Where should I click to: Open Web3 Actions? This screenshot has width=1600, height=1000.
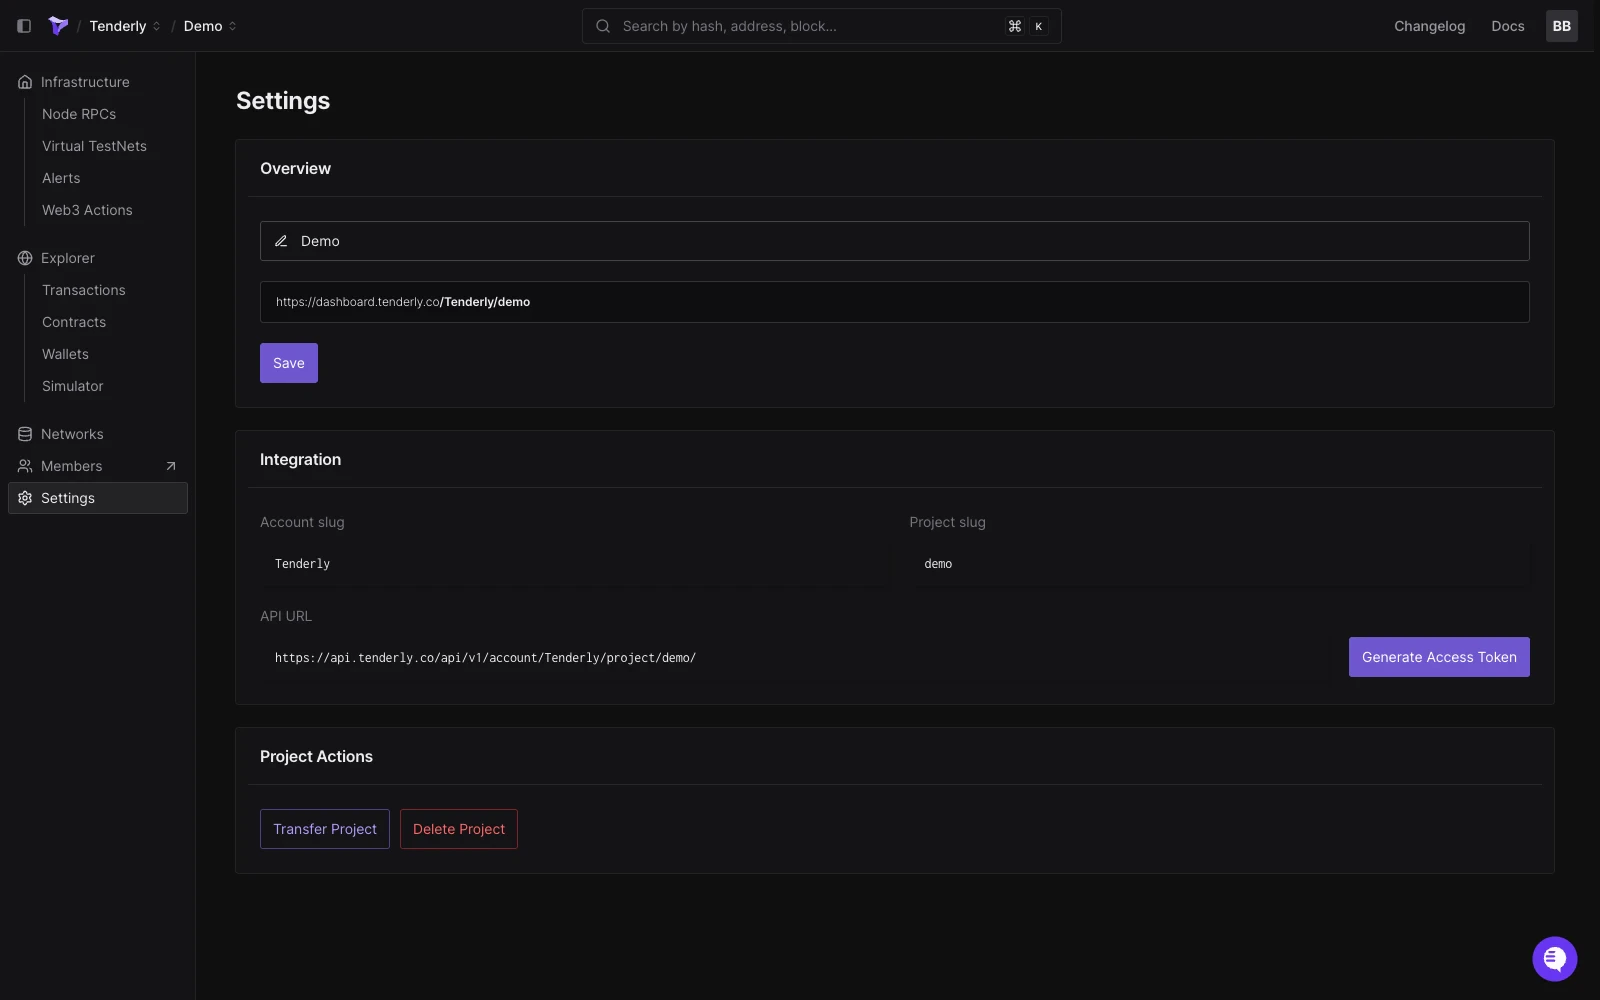(x=87, y=210)
